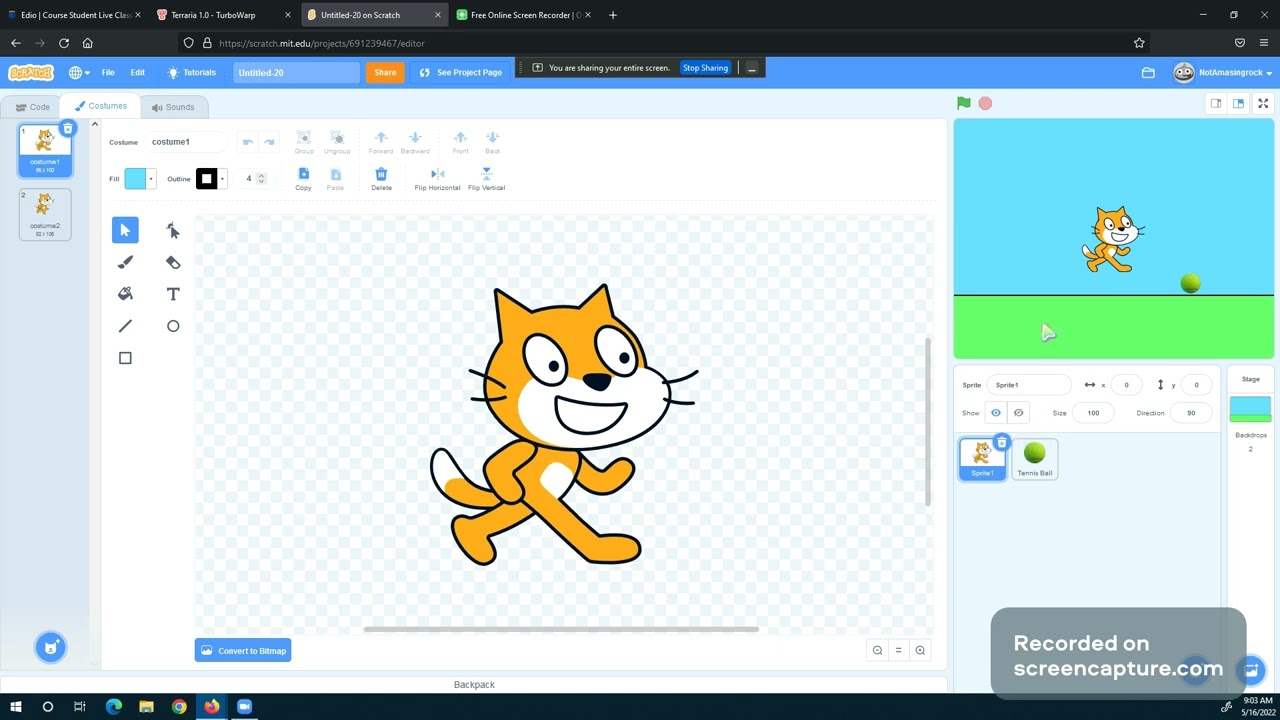Click the Undo arrow in costume editor
Screen dimensions: 1280x720
248,142
